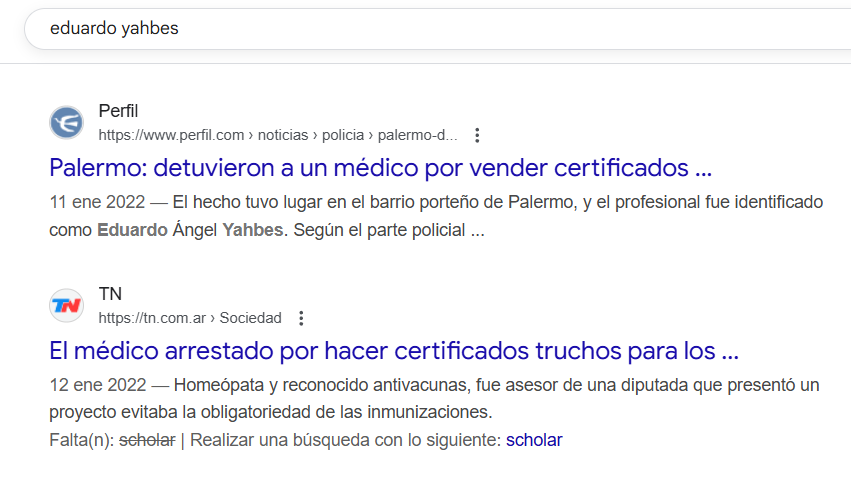Click the 'TN' site name
This screenshot has width=851, height=482.
(110, 294)
